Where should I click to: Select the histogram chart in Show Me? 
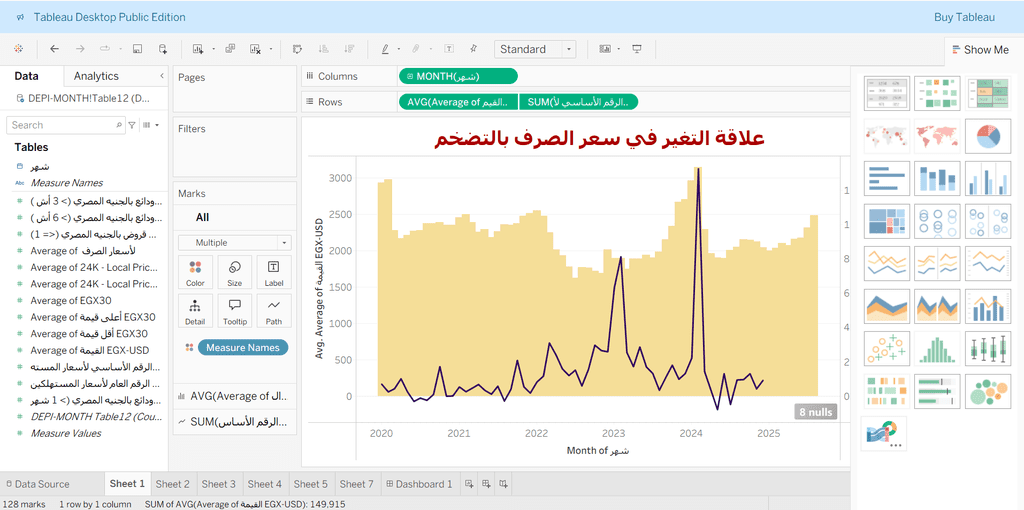[x=937, y=348]
